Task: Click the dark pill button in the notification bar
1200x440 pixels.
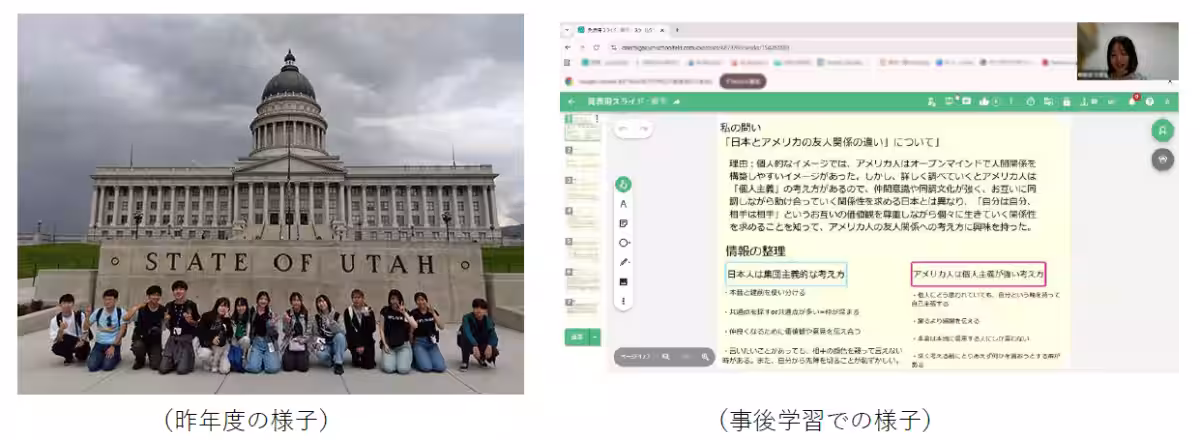Action: pyautogui.click(x=743, y=81)
